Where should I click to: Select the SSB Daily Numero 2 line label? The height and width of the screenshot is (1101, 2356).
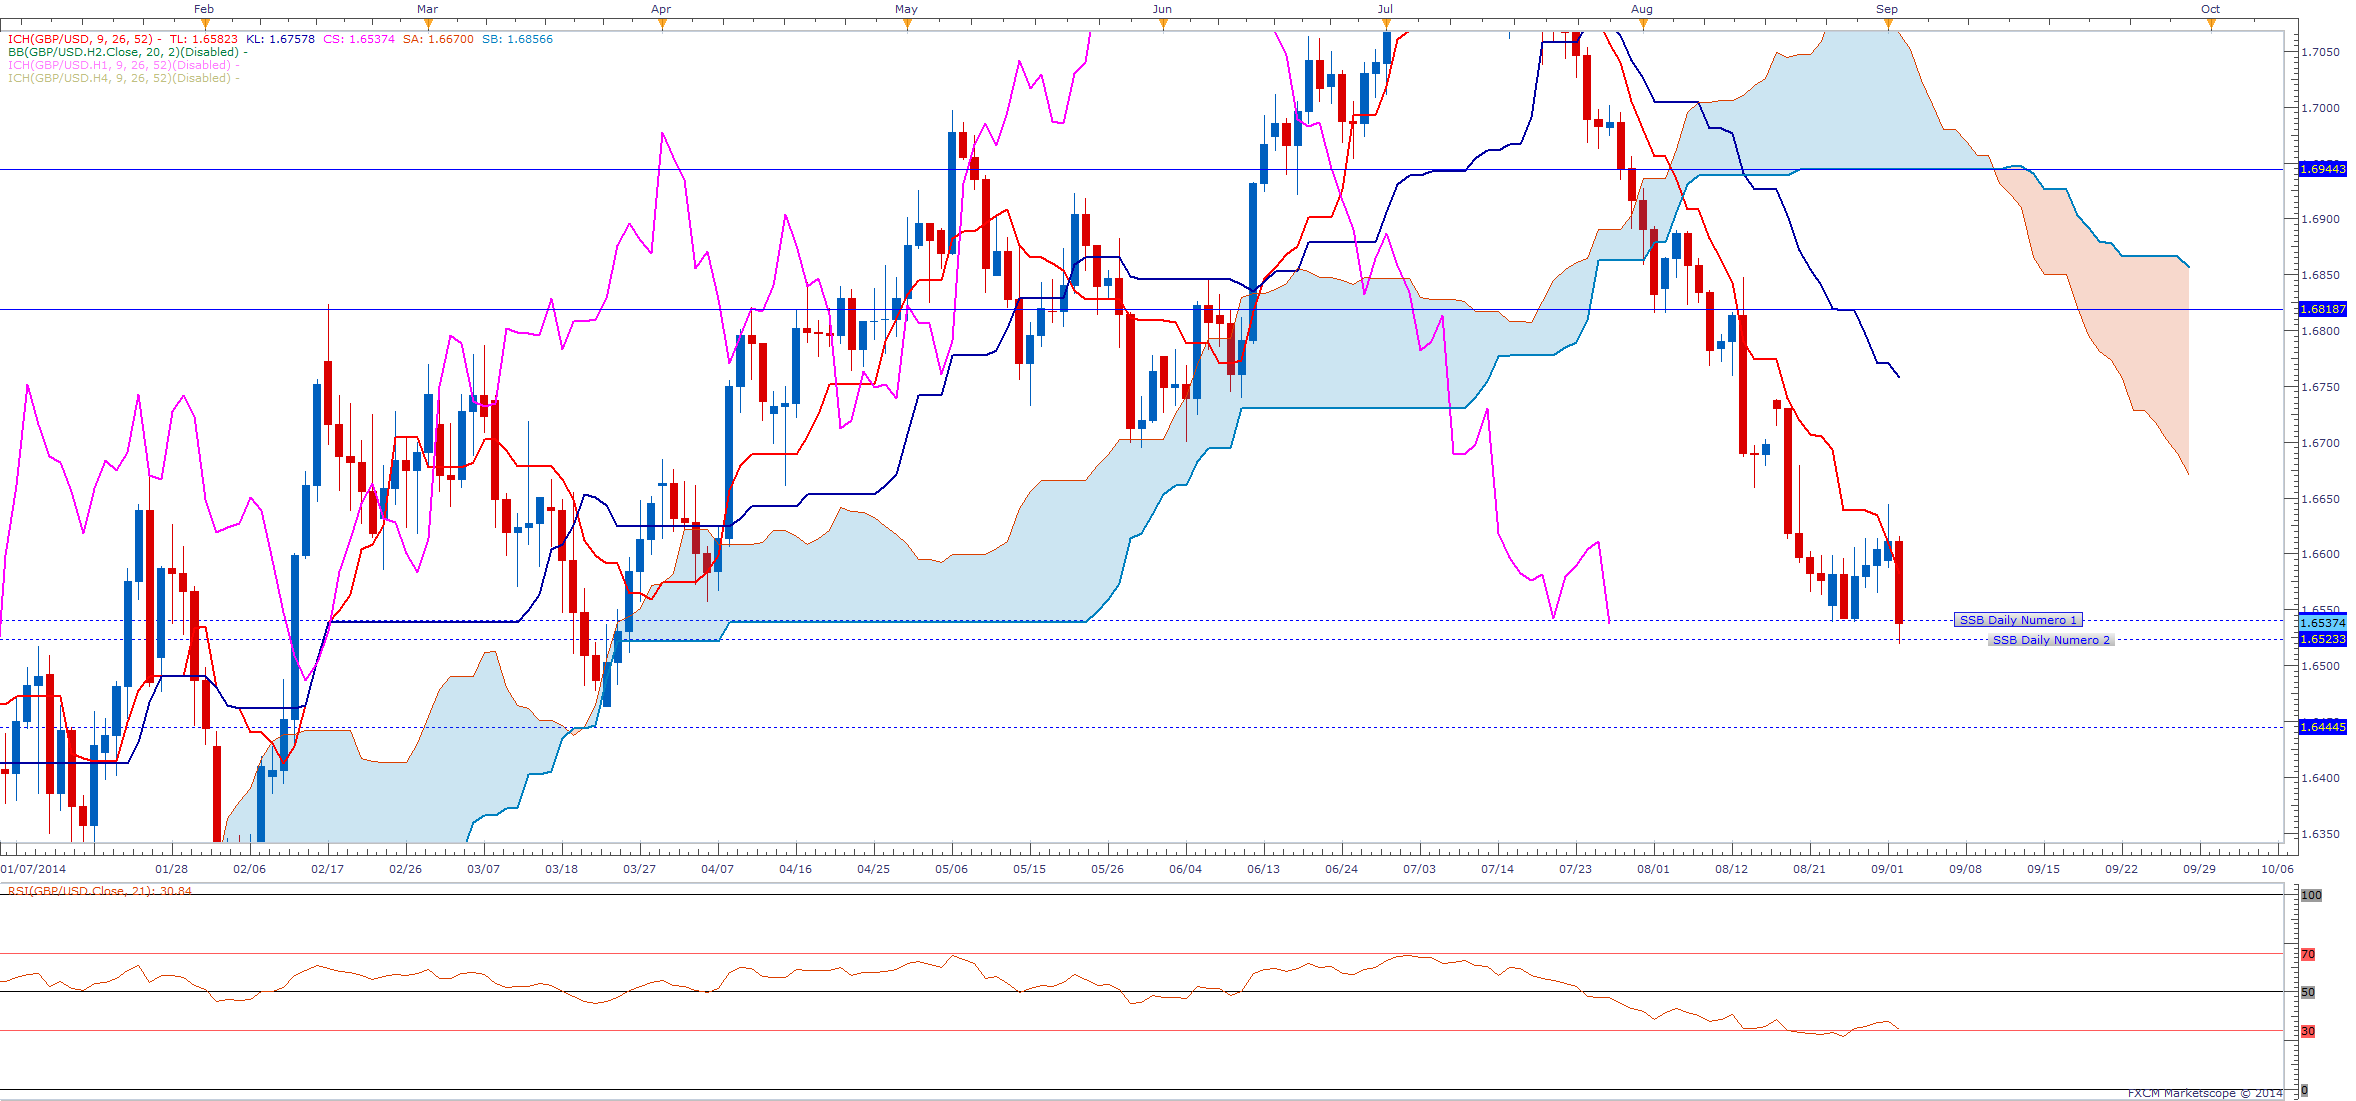(x=2051, y=640)
